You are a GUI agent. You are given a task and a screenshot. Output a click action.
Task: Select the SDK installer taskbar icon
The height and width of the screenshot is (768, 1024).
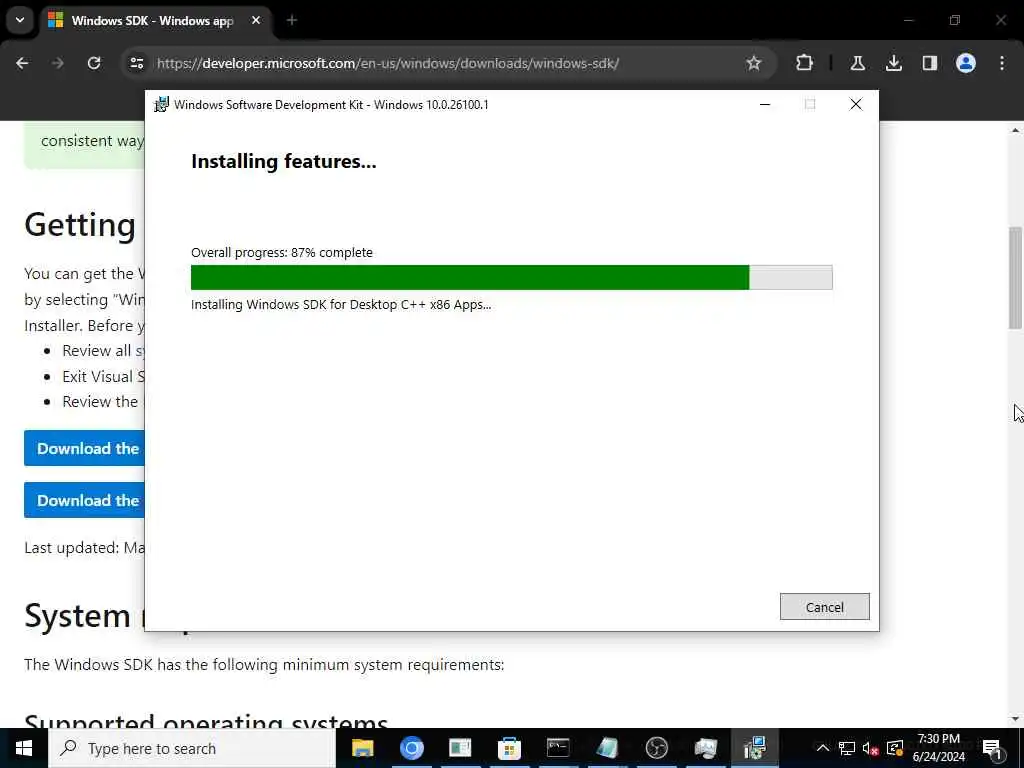(754, 748)
